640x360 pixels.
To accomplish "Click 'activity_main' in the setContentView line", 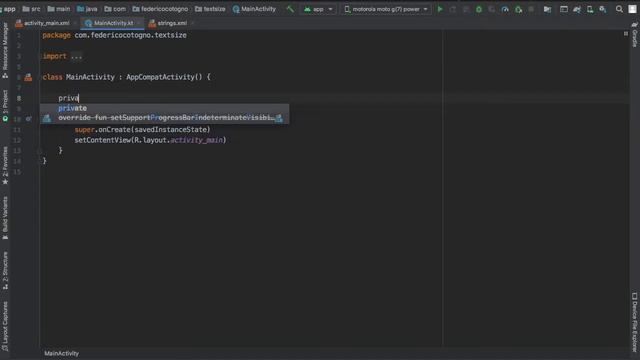I will [196, 140].
